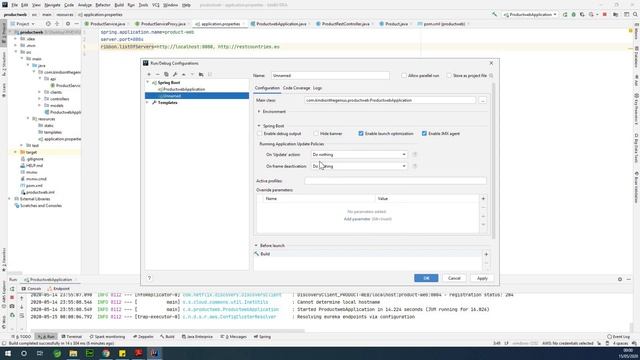The image size is (640, 360).
Task: Rerun the application in the Run panel
Action: point(12,289)
